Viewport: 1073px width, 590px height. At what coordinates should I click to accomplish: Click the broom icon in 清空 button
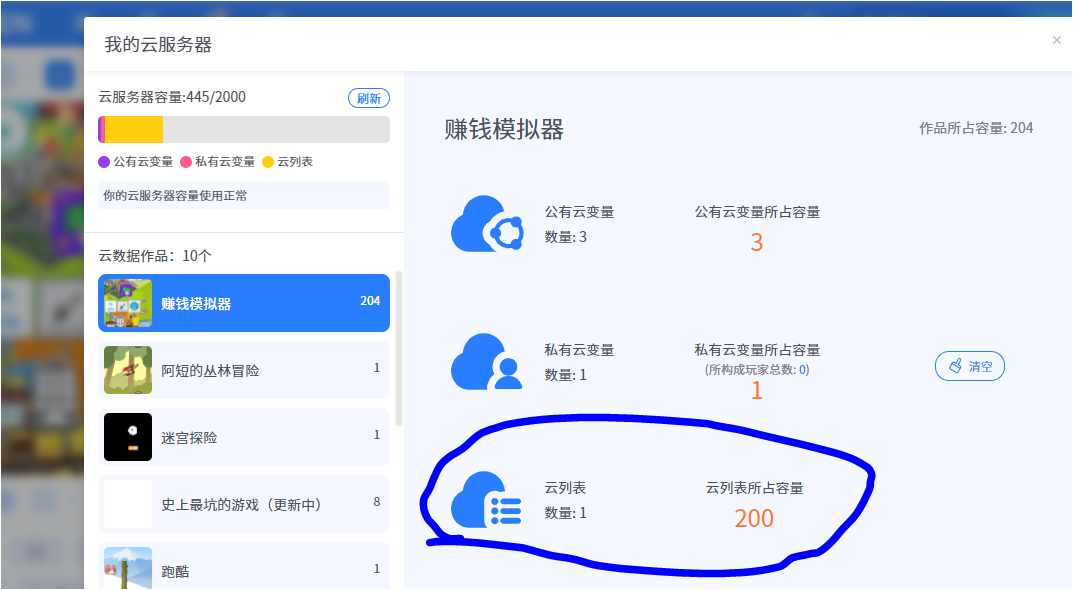pyautogui.click(x=955, y=366)
